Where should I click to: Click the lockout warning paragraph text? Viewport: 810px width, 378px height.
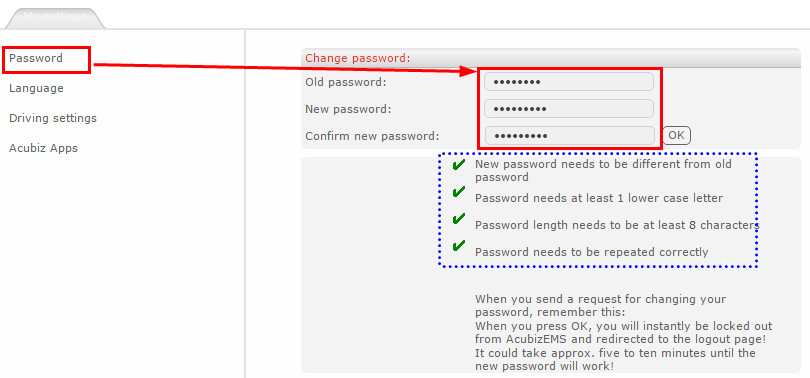click(624, 333)
